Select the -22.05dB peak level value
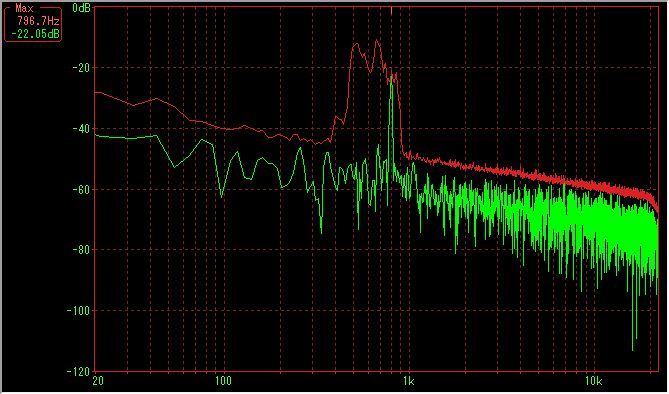 click(35, 34)
